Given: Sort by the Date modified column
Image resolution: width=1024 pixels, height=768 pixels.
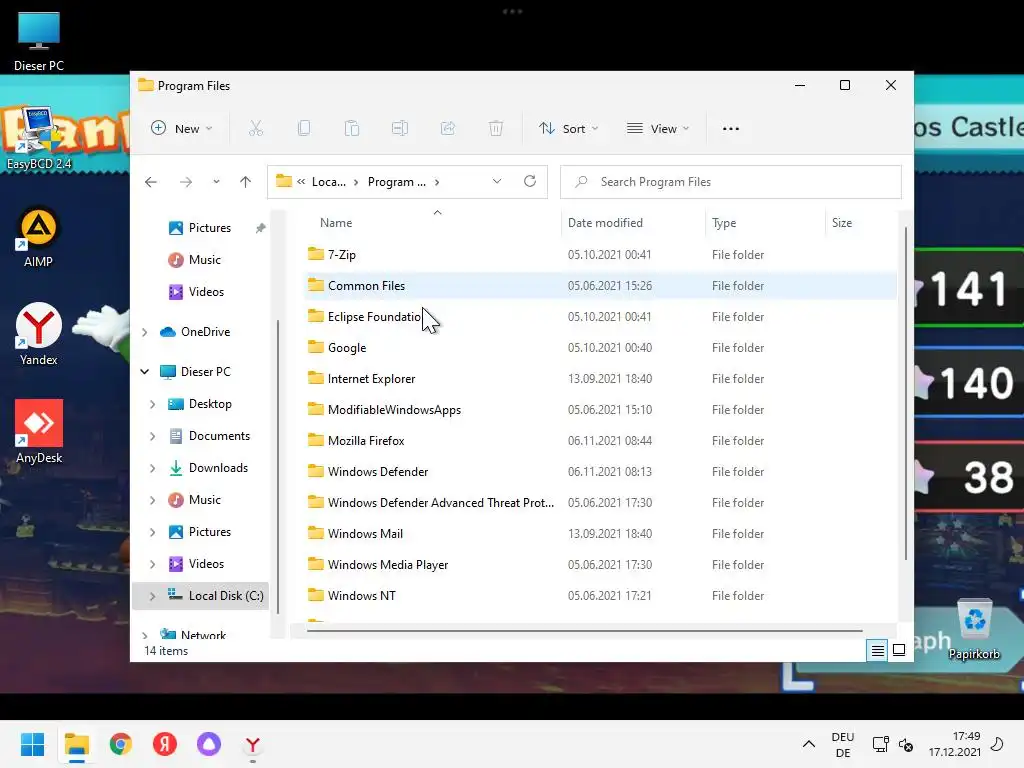Looking at the screenshot, I should point(605,223).
